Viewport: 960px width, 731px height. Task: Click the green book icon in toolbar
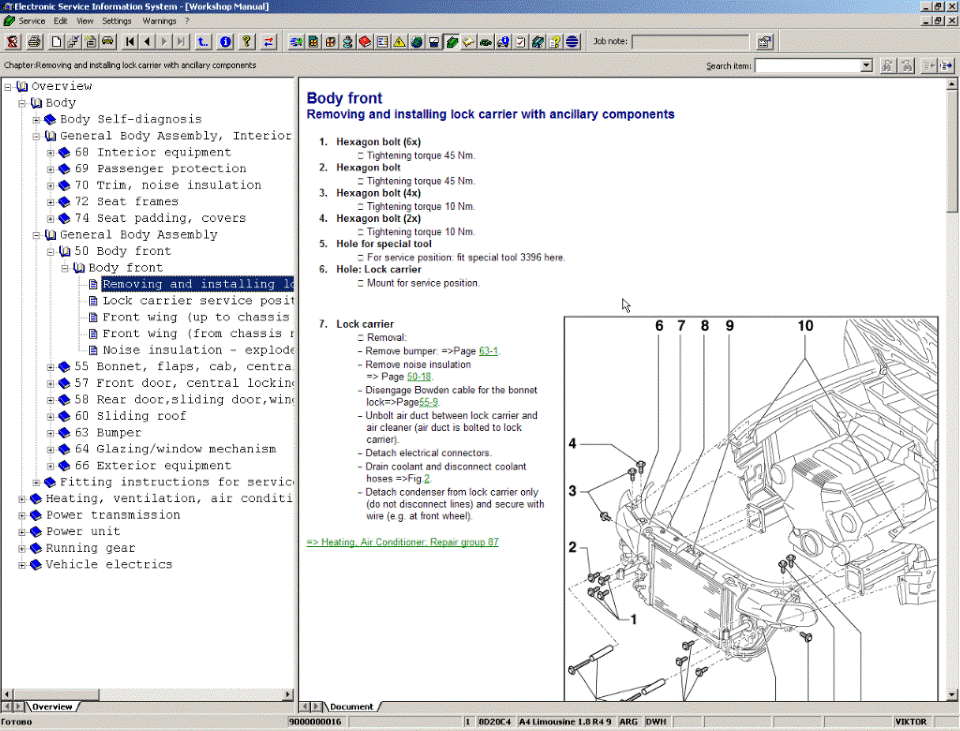(x=452, y=42)
